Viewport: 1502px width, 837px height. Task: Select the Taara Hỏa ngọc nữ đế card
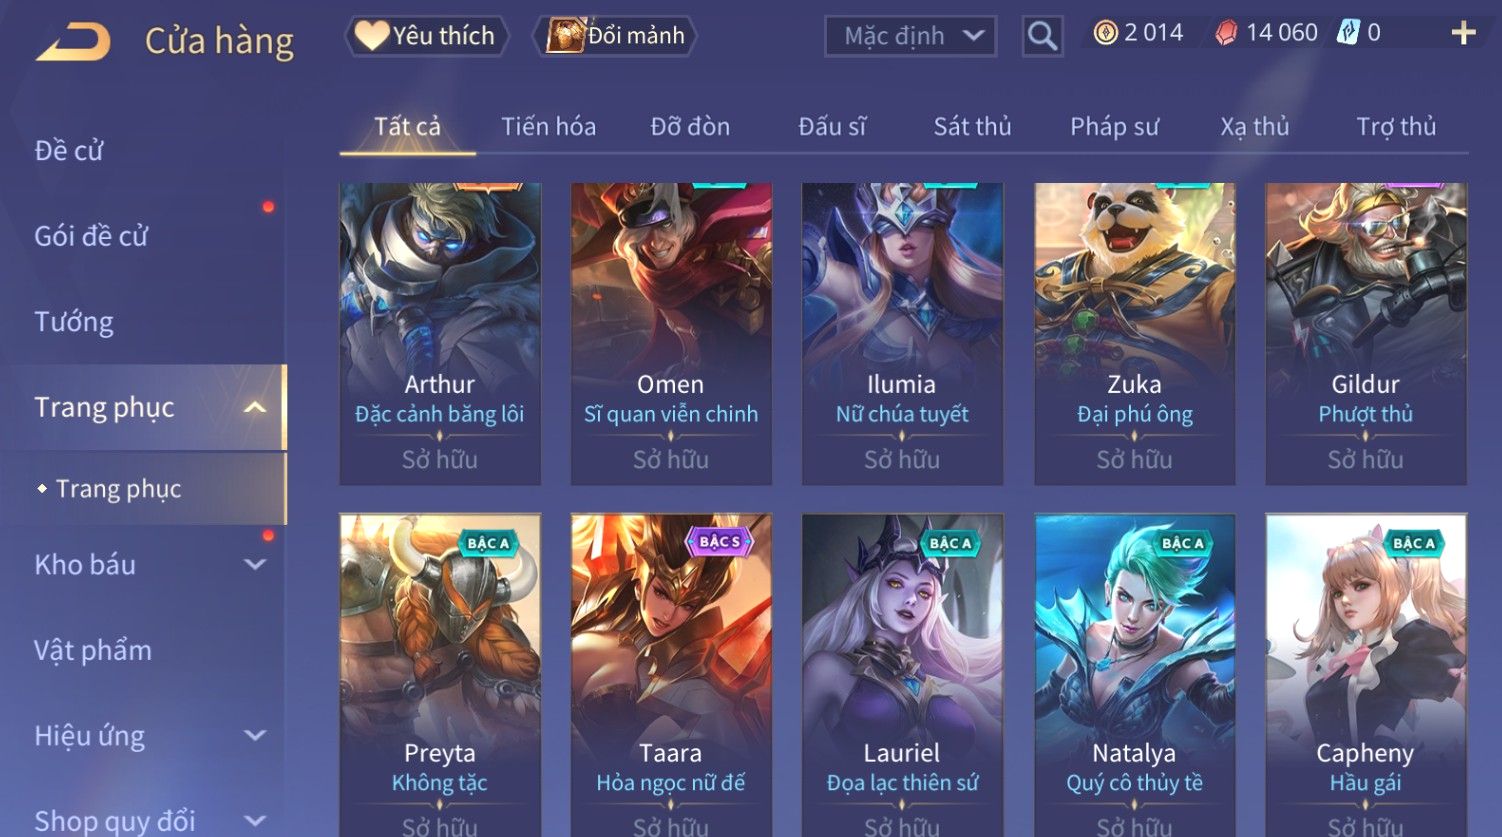[671, 675]
